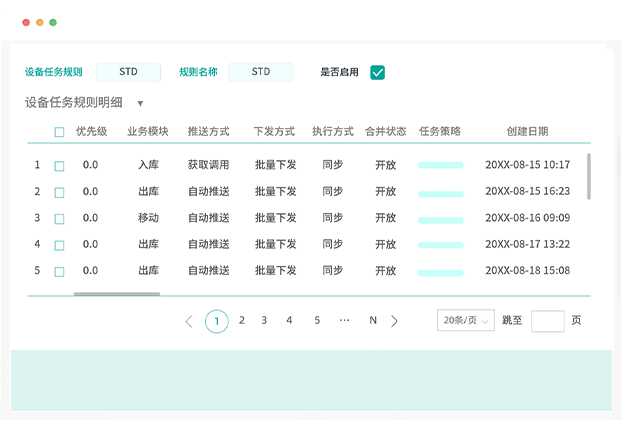Click the red window close dot
The height and width of the screenshot is (421, 622).
point(26,23)
